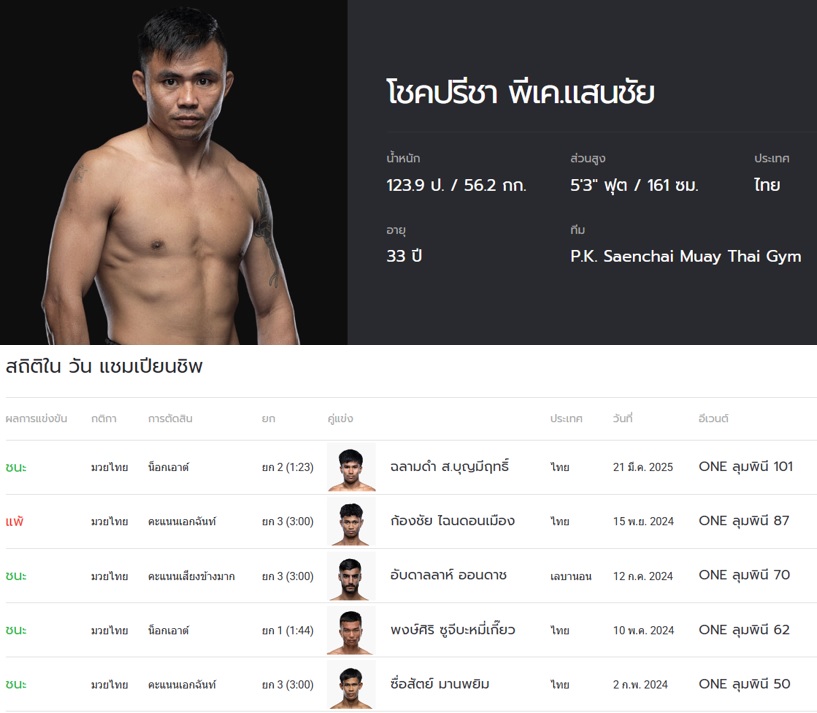Click the คู่แข่ง column header

340,419
